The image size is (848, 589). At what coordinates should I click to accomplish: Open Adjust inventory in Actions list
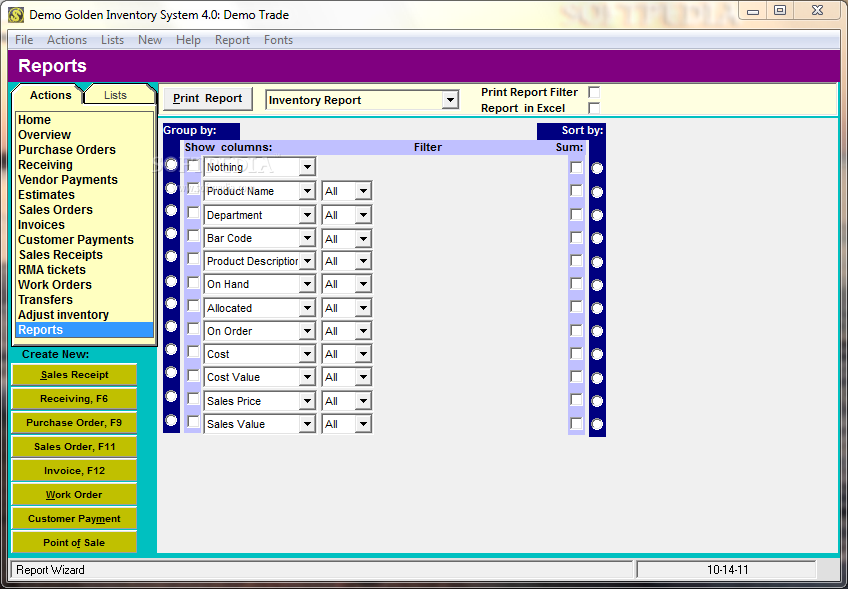pyautogui.click(x=84, y=315)
